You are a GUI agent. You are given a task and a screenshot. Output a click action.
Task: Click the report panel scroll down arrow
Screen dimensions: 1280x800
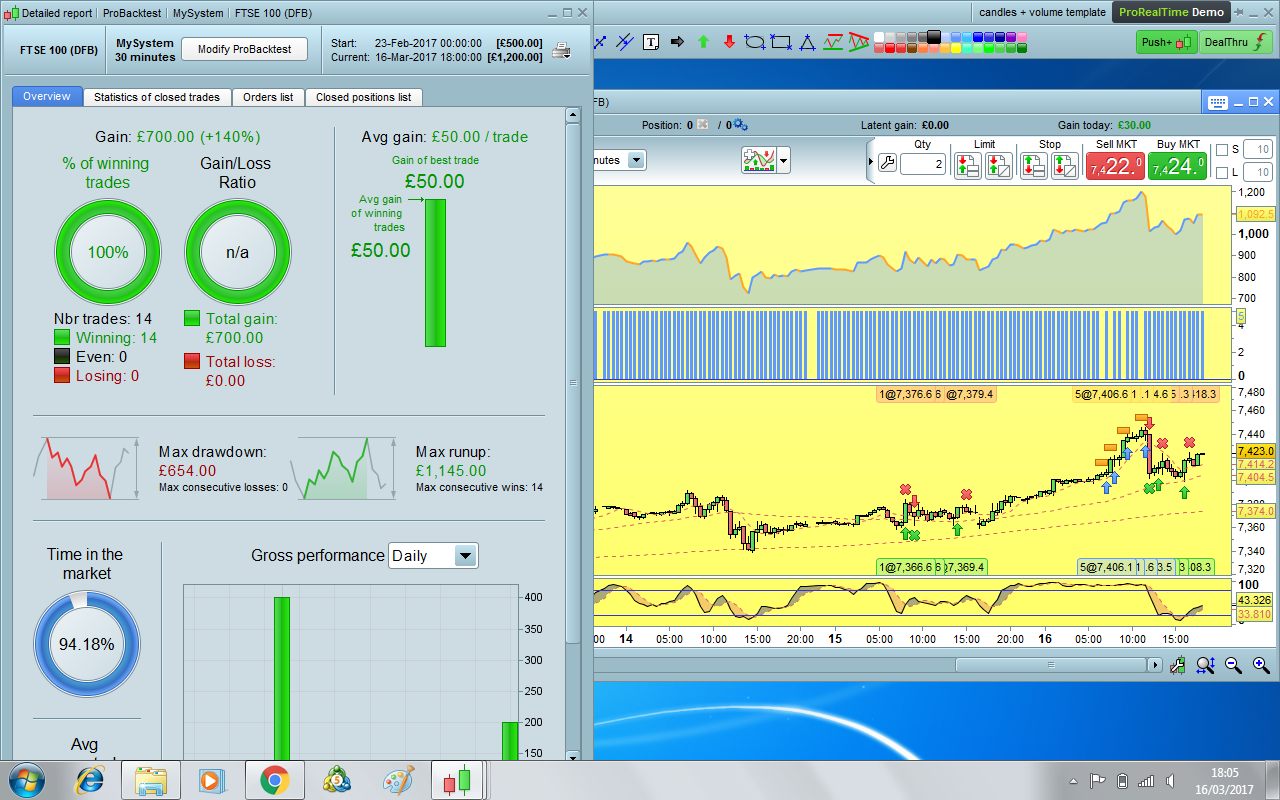click(x=573, y=755)
